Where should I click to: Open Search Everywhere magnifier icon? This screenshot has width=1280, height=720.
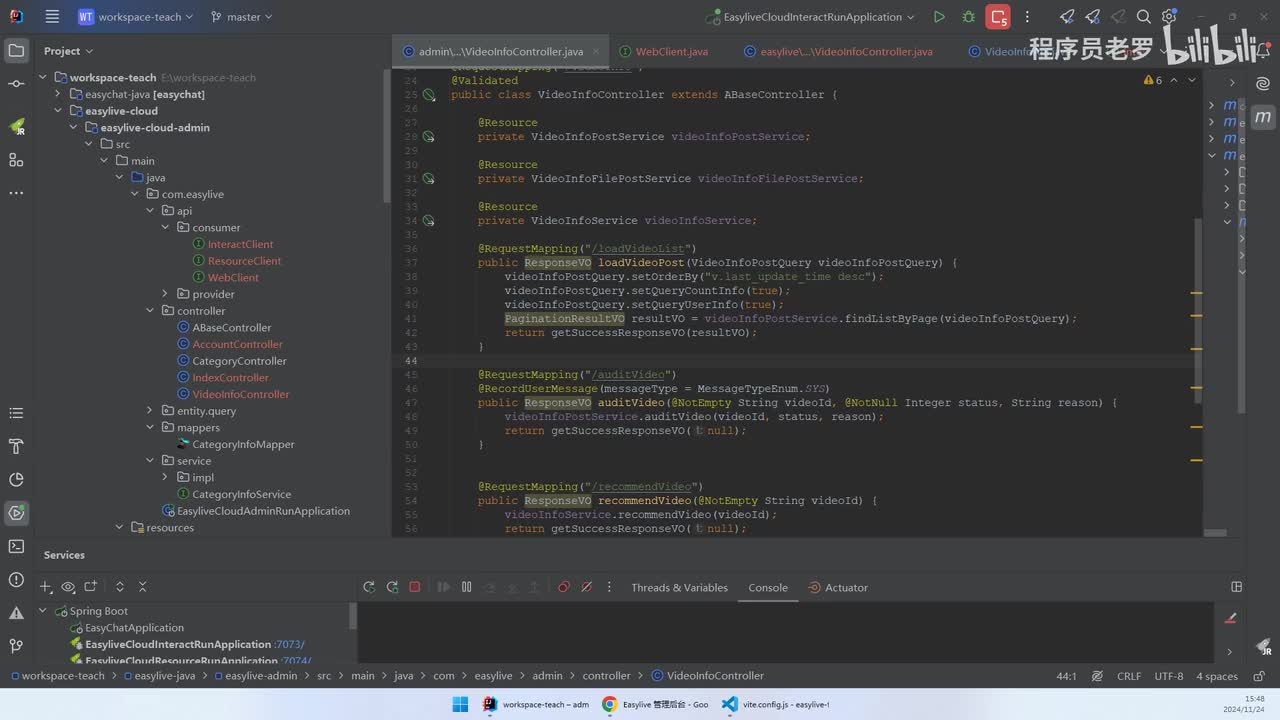(1144, 17)
